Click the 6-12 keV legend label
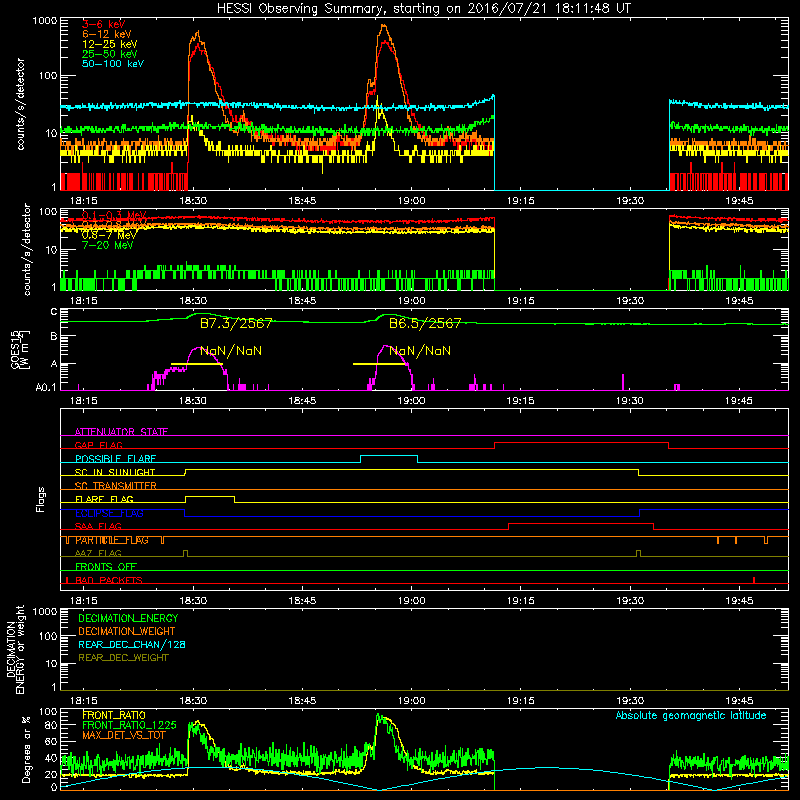This screenshot has height=800, width=800. tap(107, 34)
